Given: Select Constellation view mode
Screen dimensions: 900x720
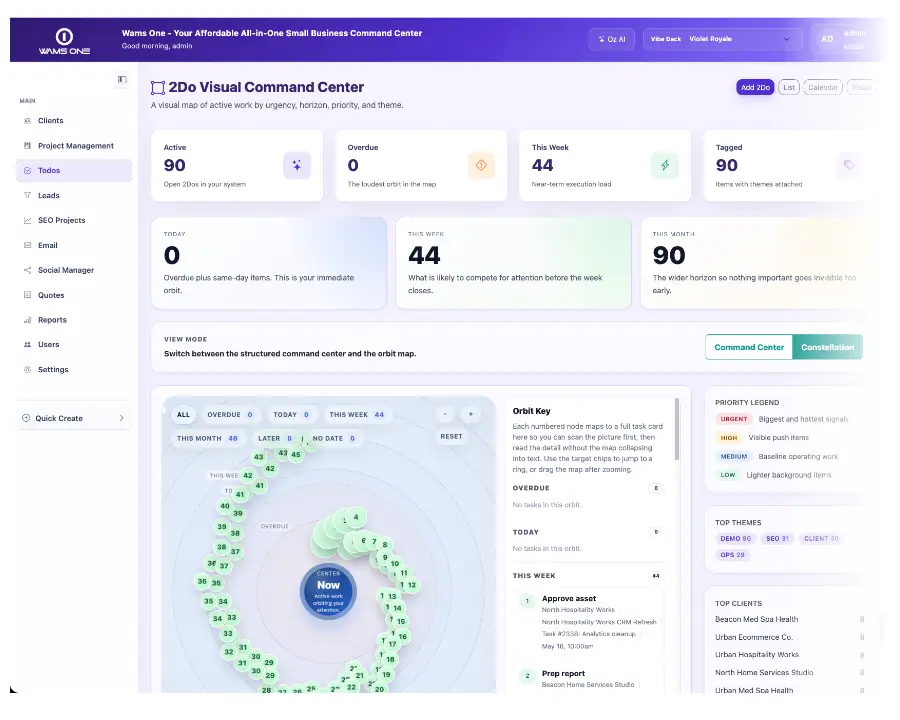Looking at the screenshot, I should point(828,347).
